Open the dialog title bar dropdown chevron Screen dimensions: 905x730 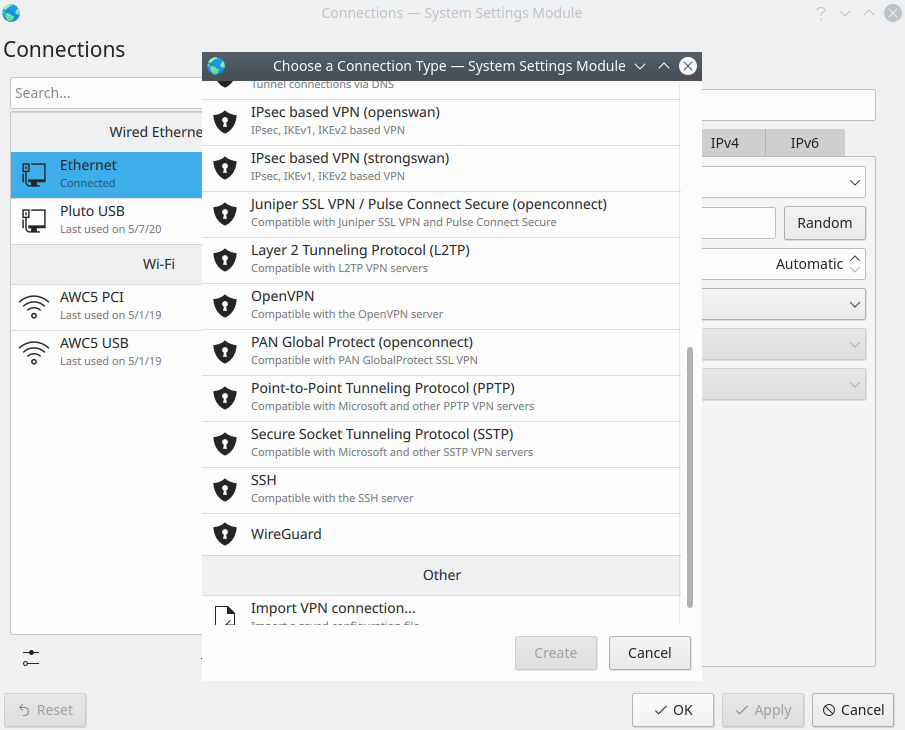coord(640,66)
